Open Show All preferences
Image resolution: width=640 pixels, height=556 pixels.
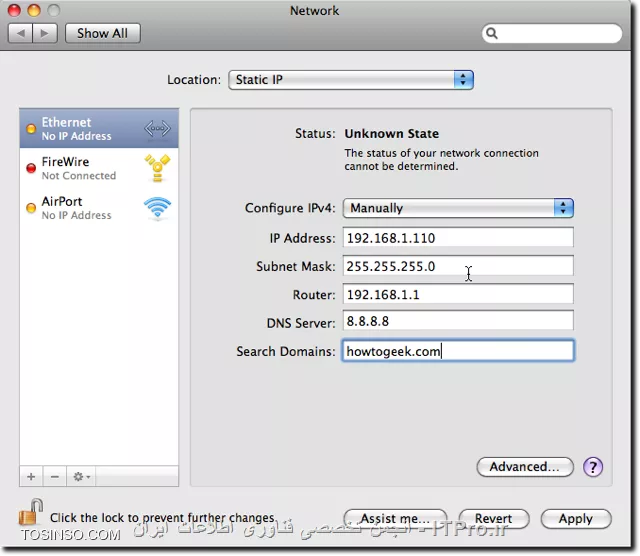click(102, 33)
